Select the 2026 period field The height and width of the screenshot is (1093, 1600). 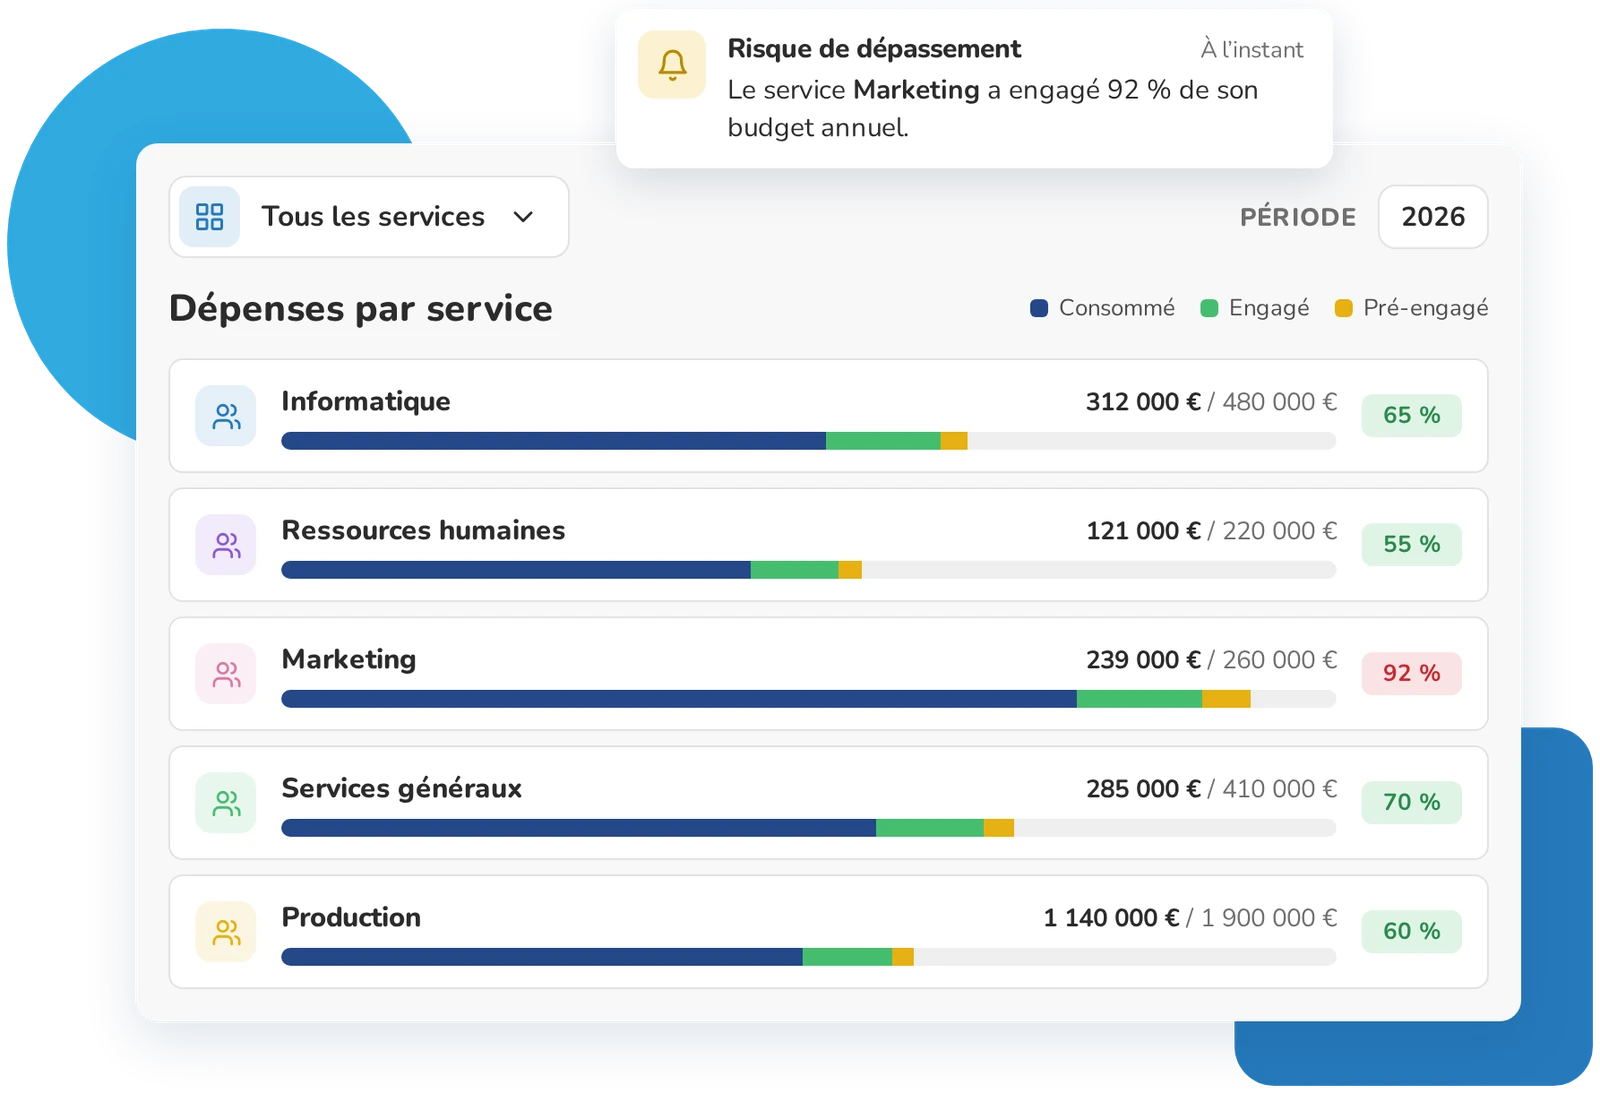coord(1432,216)
